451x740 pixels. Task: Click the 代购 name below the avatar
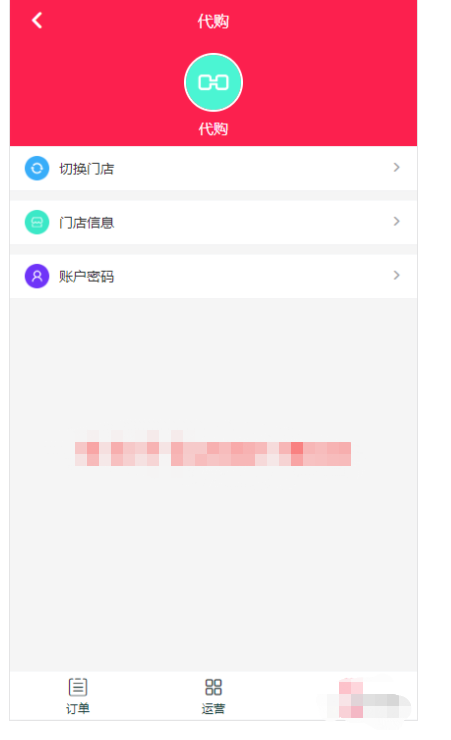213,128
